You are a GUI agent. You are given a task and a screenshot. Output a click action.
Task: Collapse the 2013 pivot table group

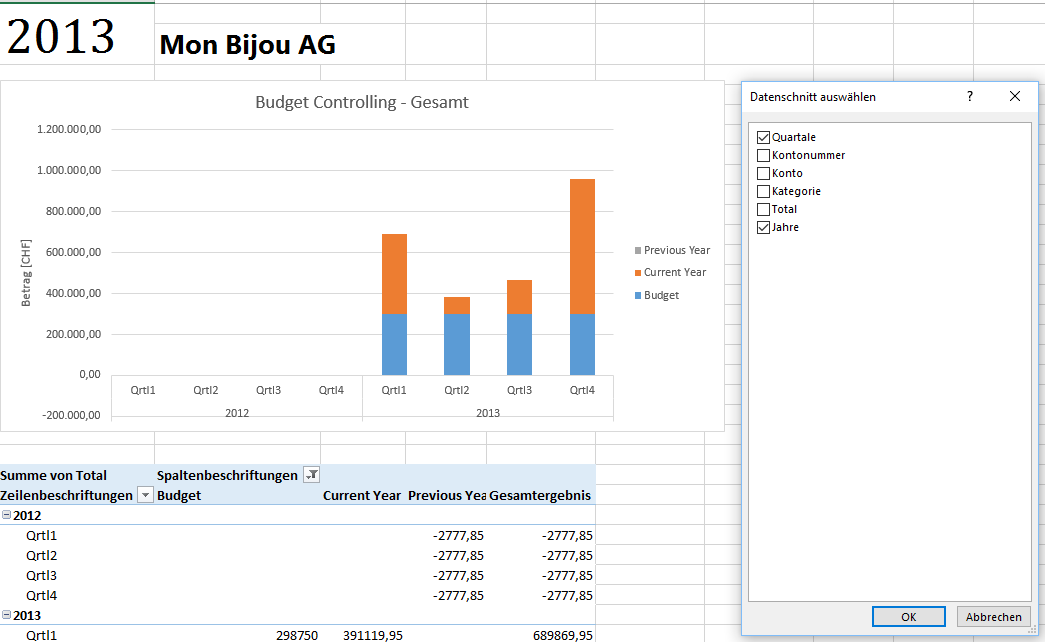7,615
